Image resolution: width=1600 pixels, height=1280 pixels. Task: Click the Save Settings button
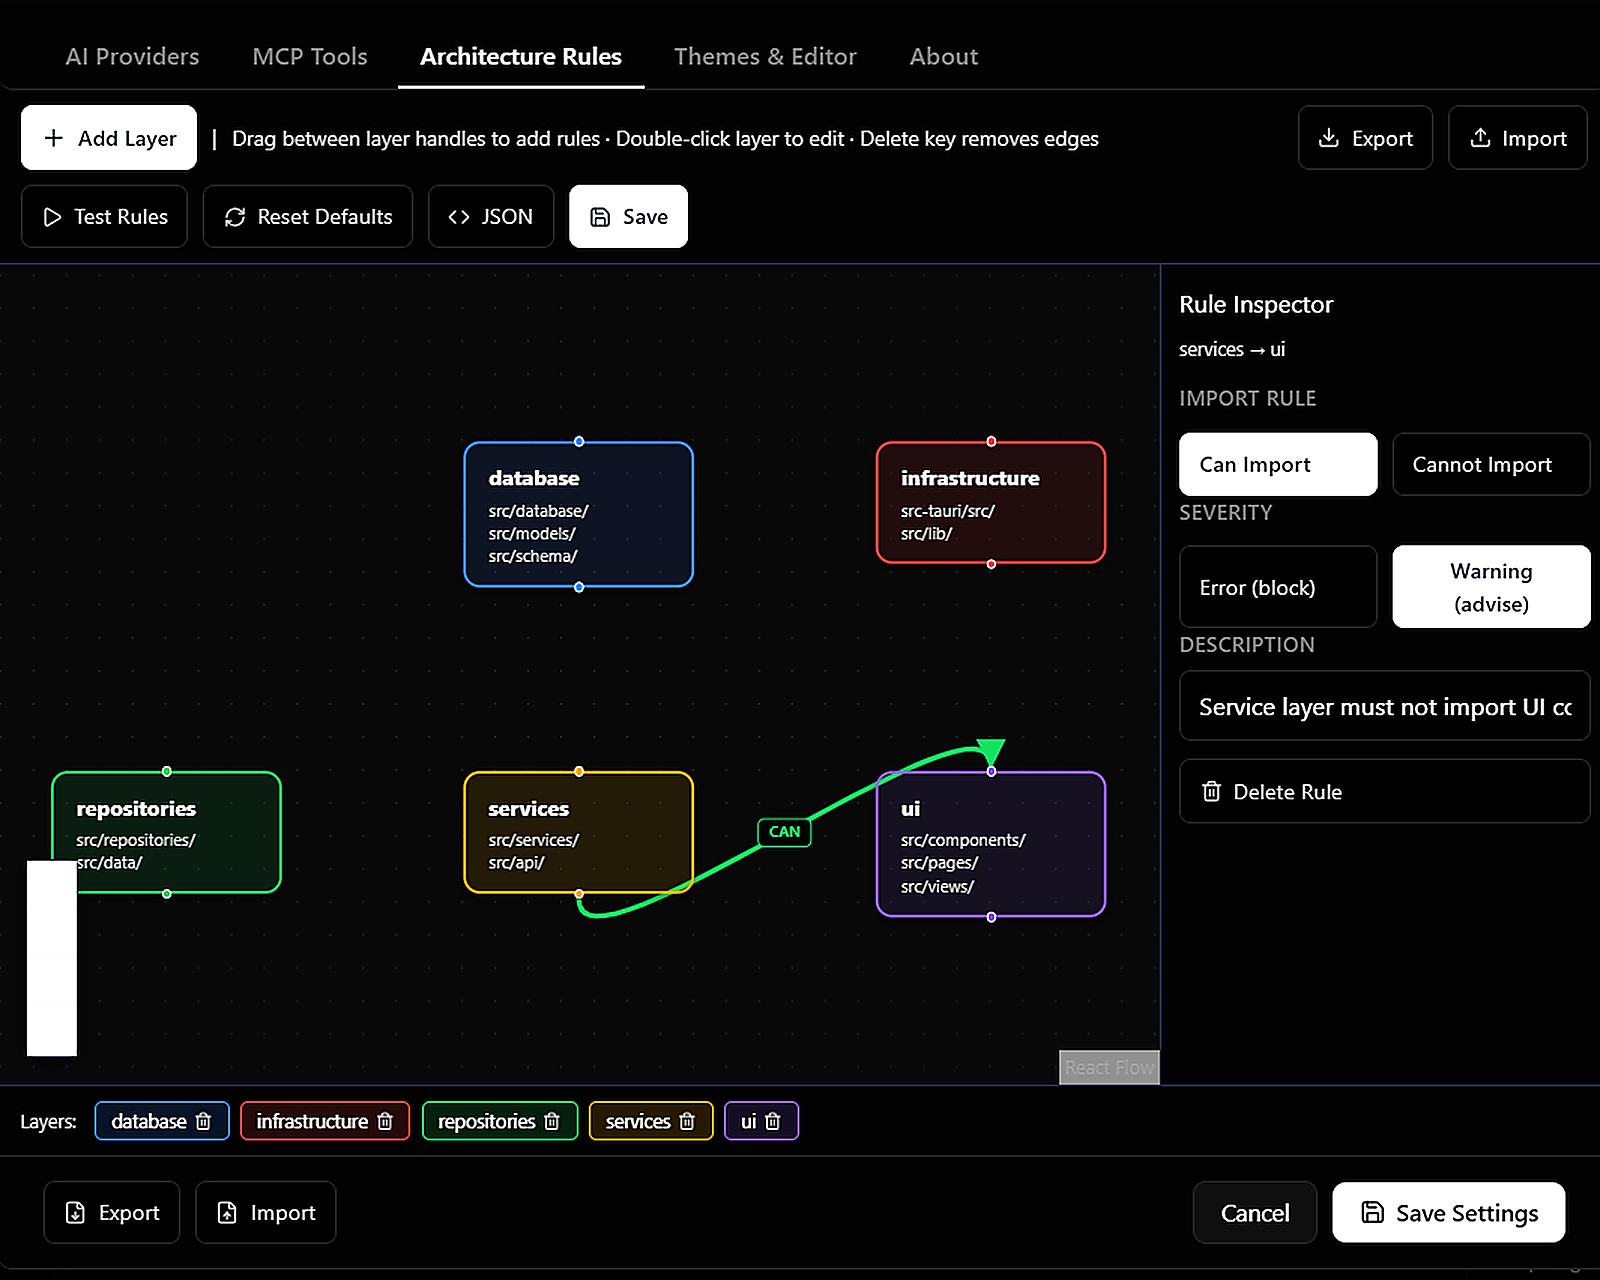point(1448,1213)
